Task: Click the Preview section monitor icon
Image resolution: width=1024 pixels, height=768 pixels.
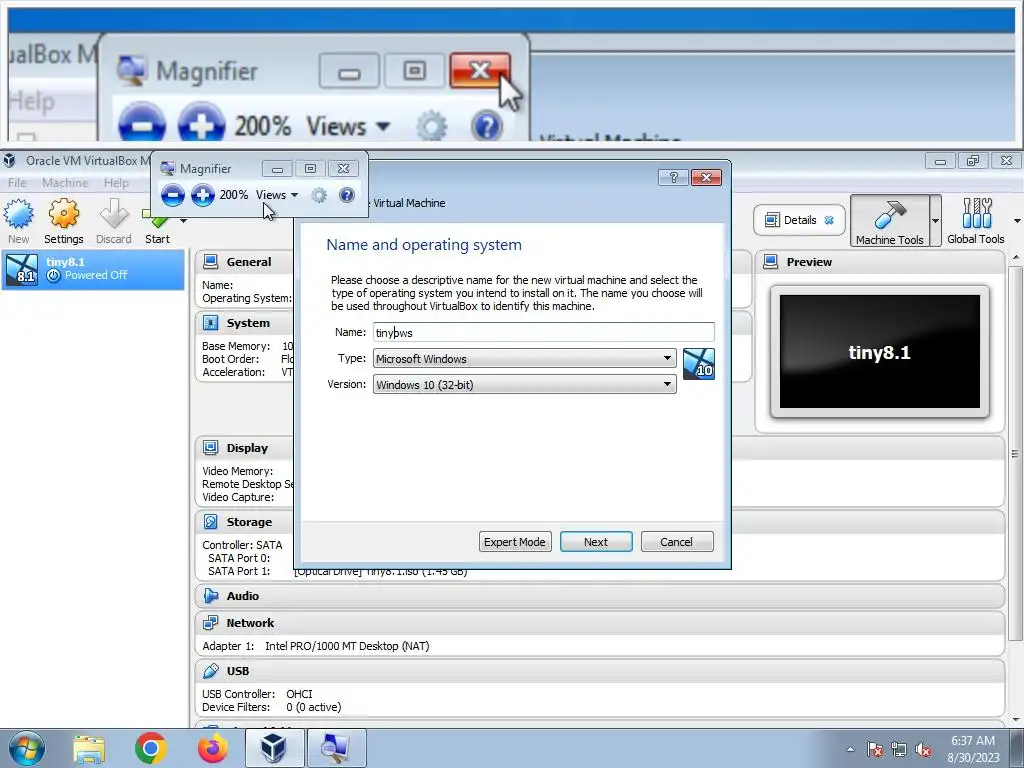Action: tap(771, 262)
